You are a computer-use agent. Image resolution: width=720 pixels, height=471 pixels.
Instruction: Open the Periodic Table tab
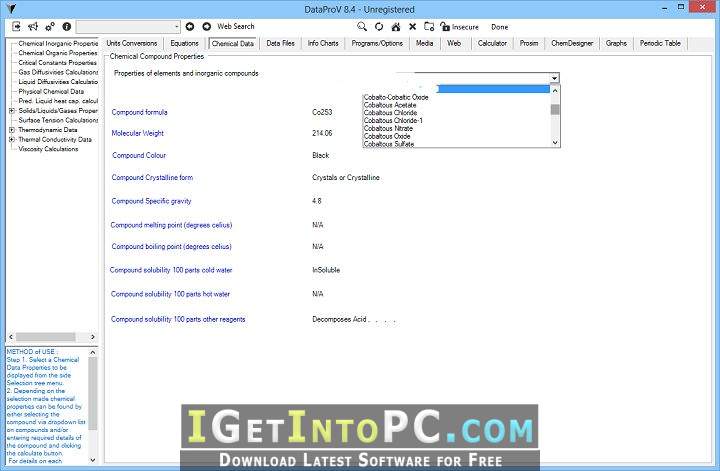[660, 43]
